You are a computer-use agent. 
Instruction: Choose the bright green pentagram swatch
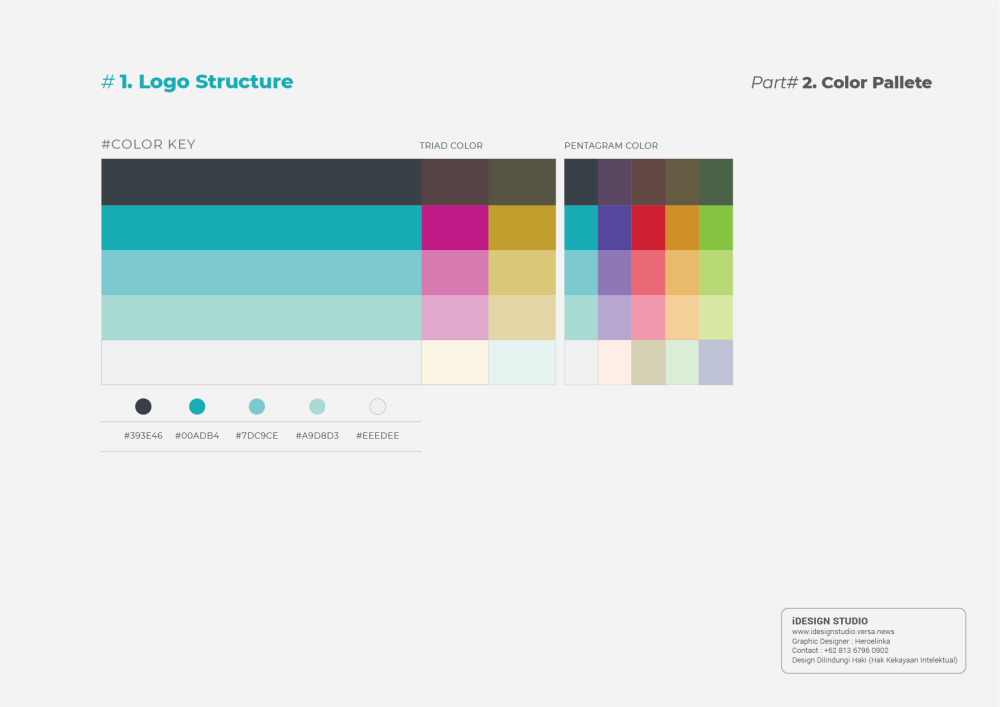pos(716,227)
